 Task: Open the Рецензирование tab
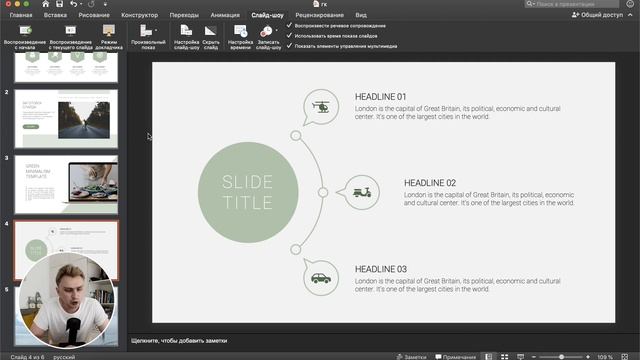pos(319,15)
